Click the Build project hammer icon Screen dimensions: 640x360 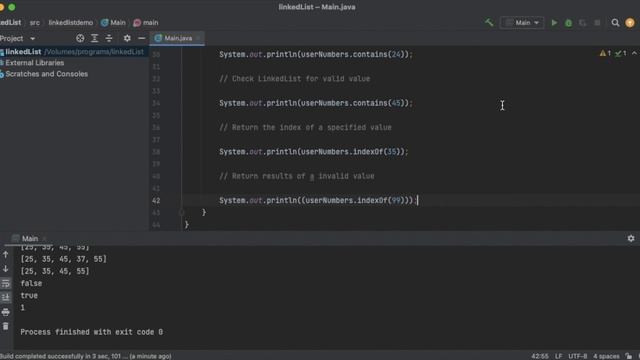(x=489, y=22)
